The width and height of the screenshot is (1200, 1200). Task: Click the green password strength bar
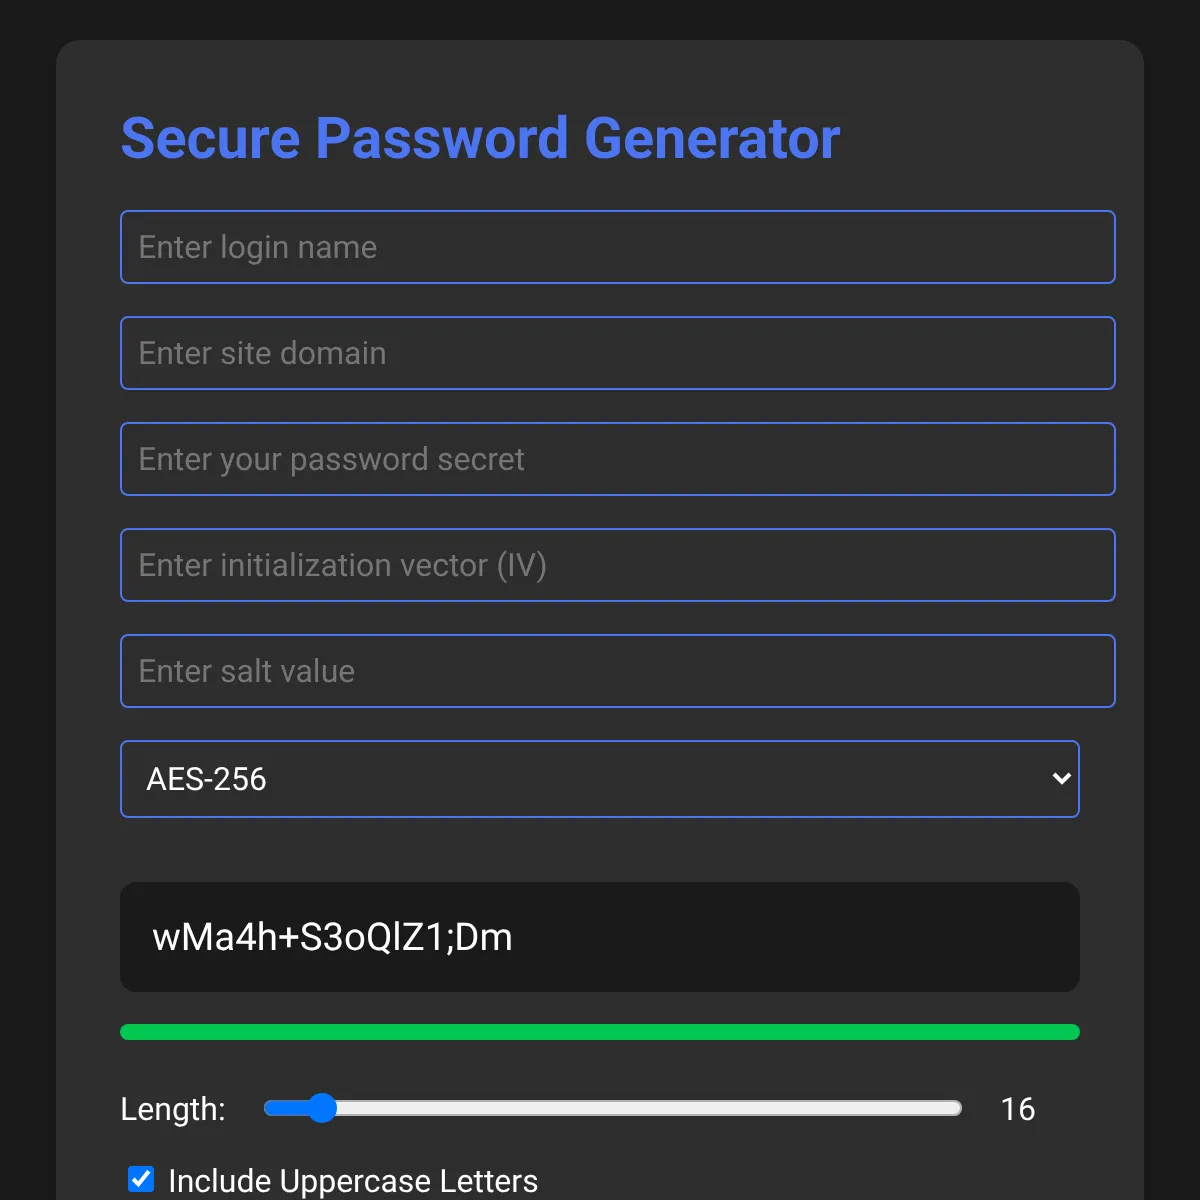pos(600,1032)
